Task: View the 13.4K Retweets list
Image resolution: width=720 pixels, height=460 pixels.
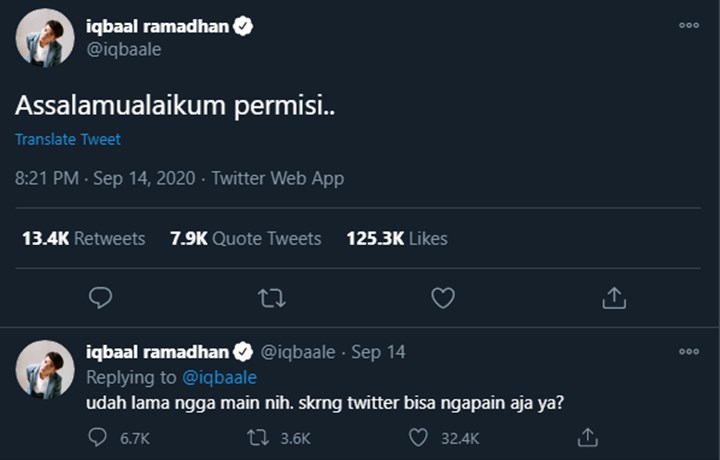Action: pyautogui.click(x=84, y=238)
